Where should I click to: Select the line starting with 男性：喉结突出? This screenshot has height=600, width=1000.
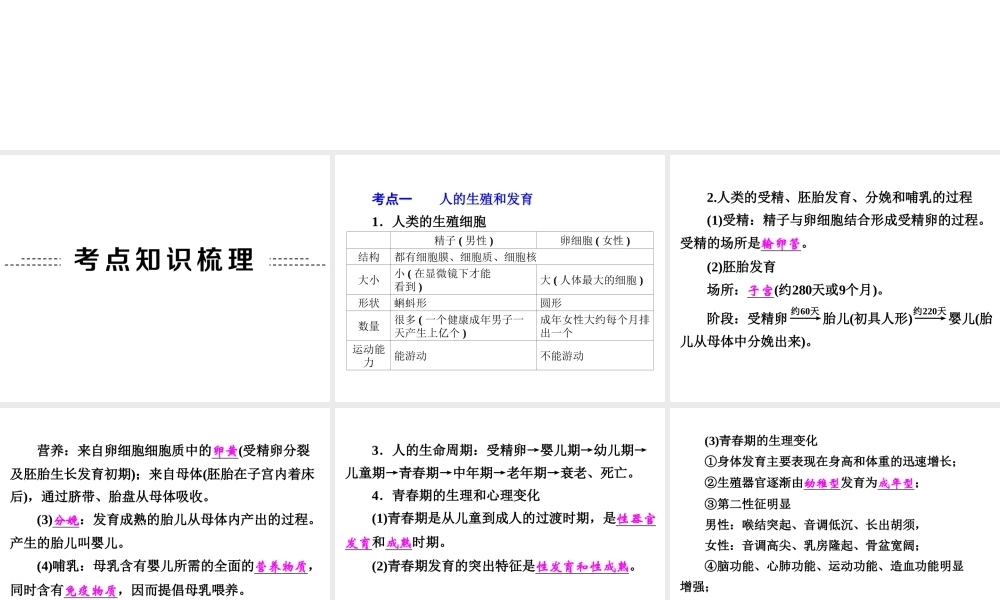coord(812,525)
